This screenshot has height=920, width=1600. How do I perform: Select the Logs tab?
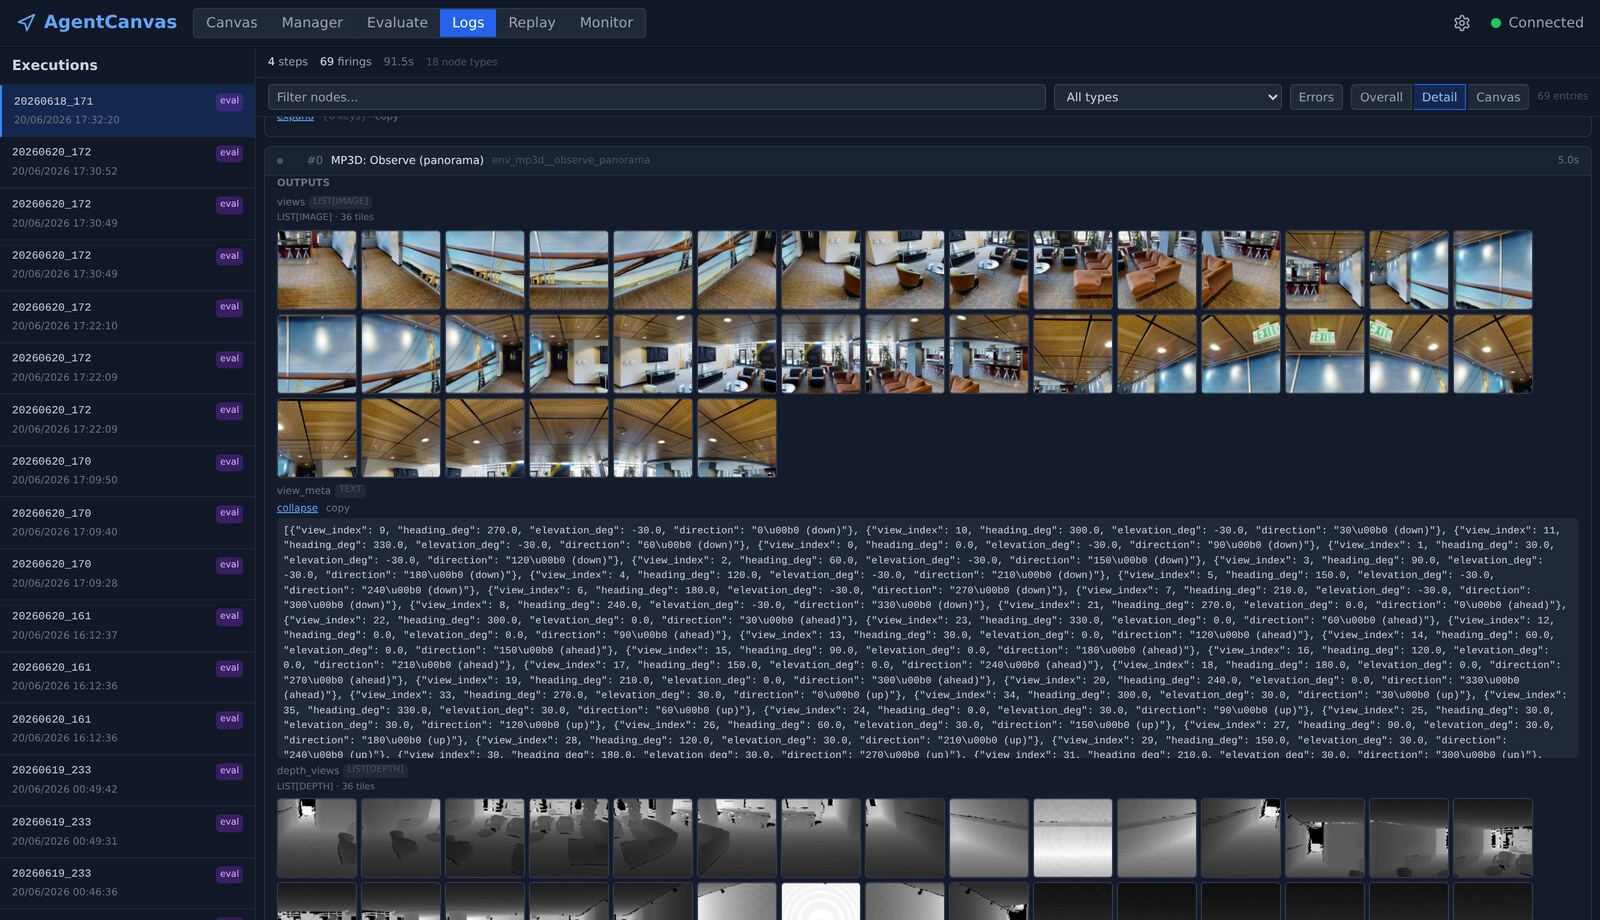(468, 22)
